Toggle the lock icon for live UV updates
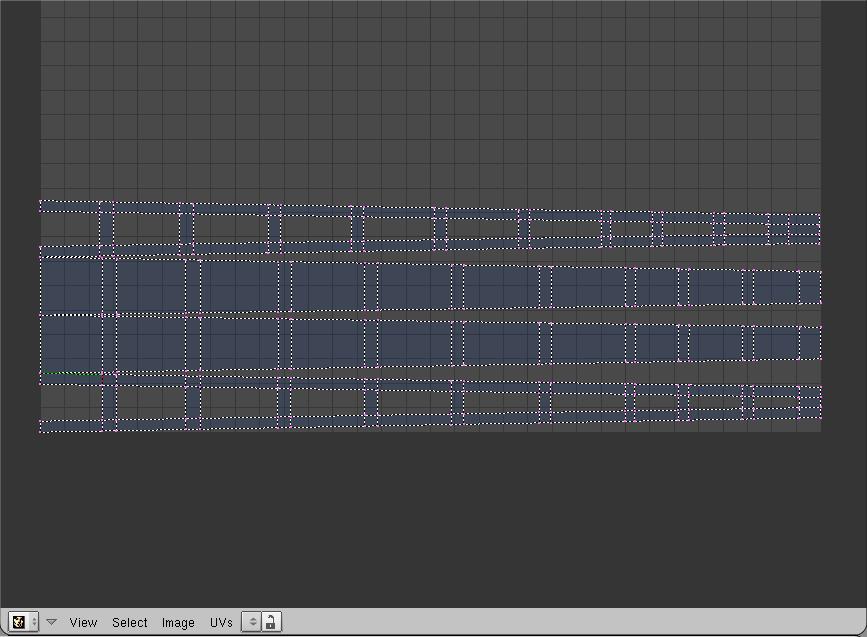 coord(271,622)
